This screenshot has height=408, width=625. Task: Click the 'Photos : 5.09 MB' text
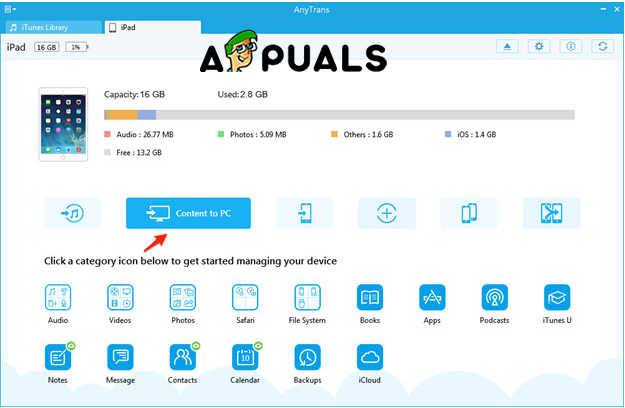[258, 135]
